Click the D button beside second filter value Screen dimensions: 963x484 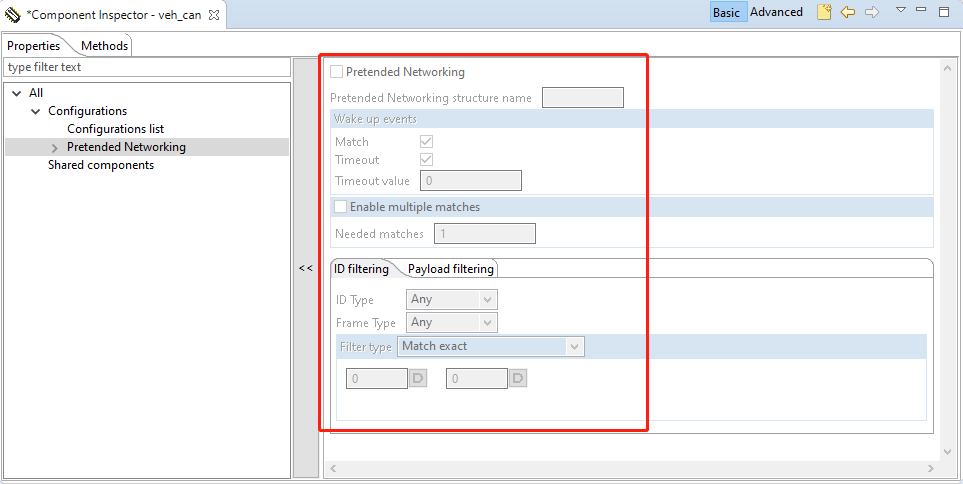[518, 378]
